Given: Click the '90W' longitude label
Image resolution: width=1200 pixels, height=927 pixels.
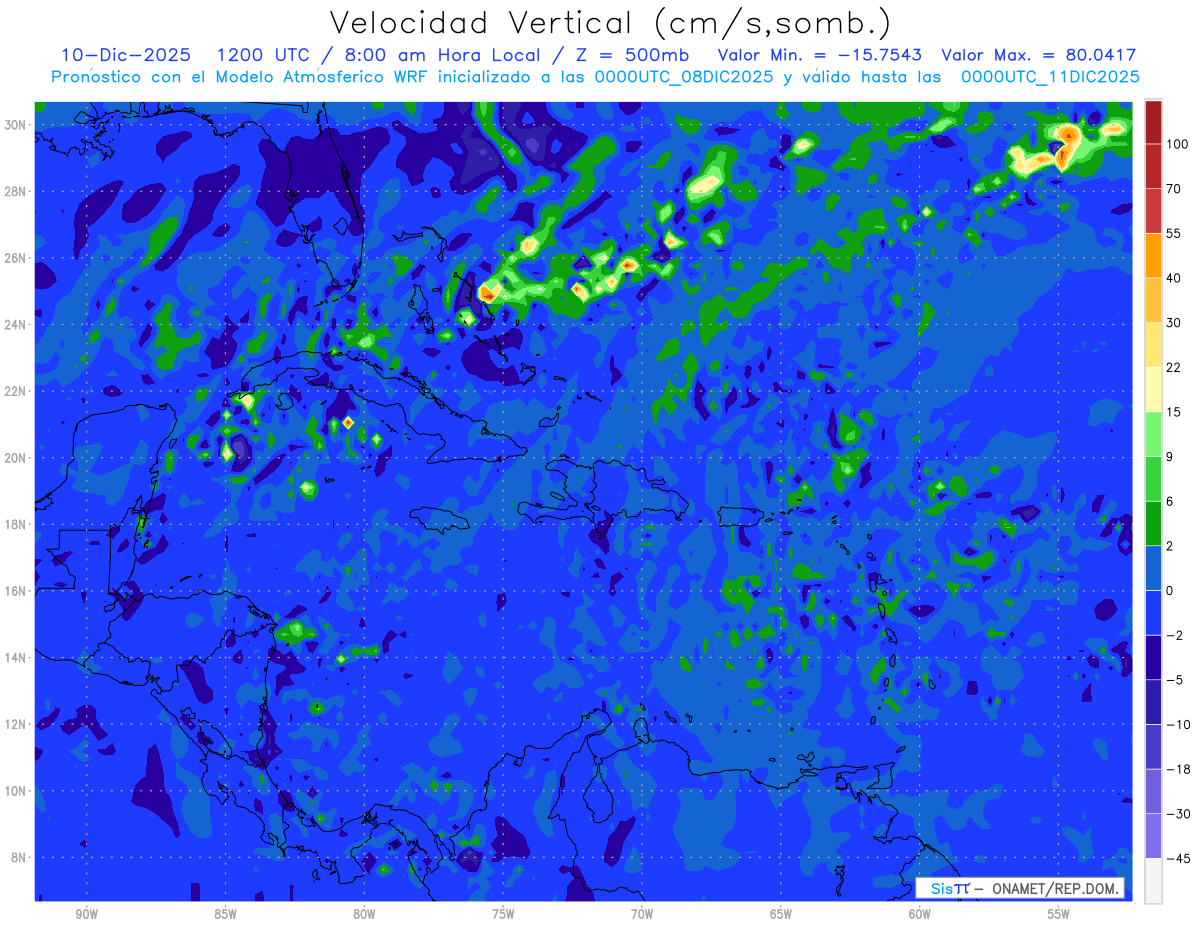Looking at the screenshot, I should tap(86, 914).
